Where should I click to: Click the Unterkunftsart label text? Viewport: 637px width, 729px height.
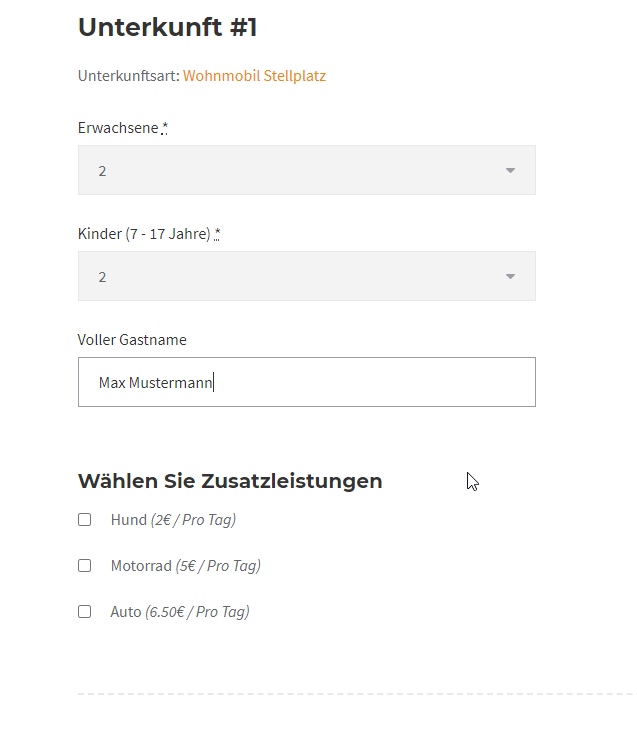[128, 76]
